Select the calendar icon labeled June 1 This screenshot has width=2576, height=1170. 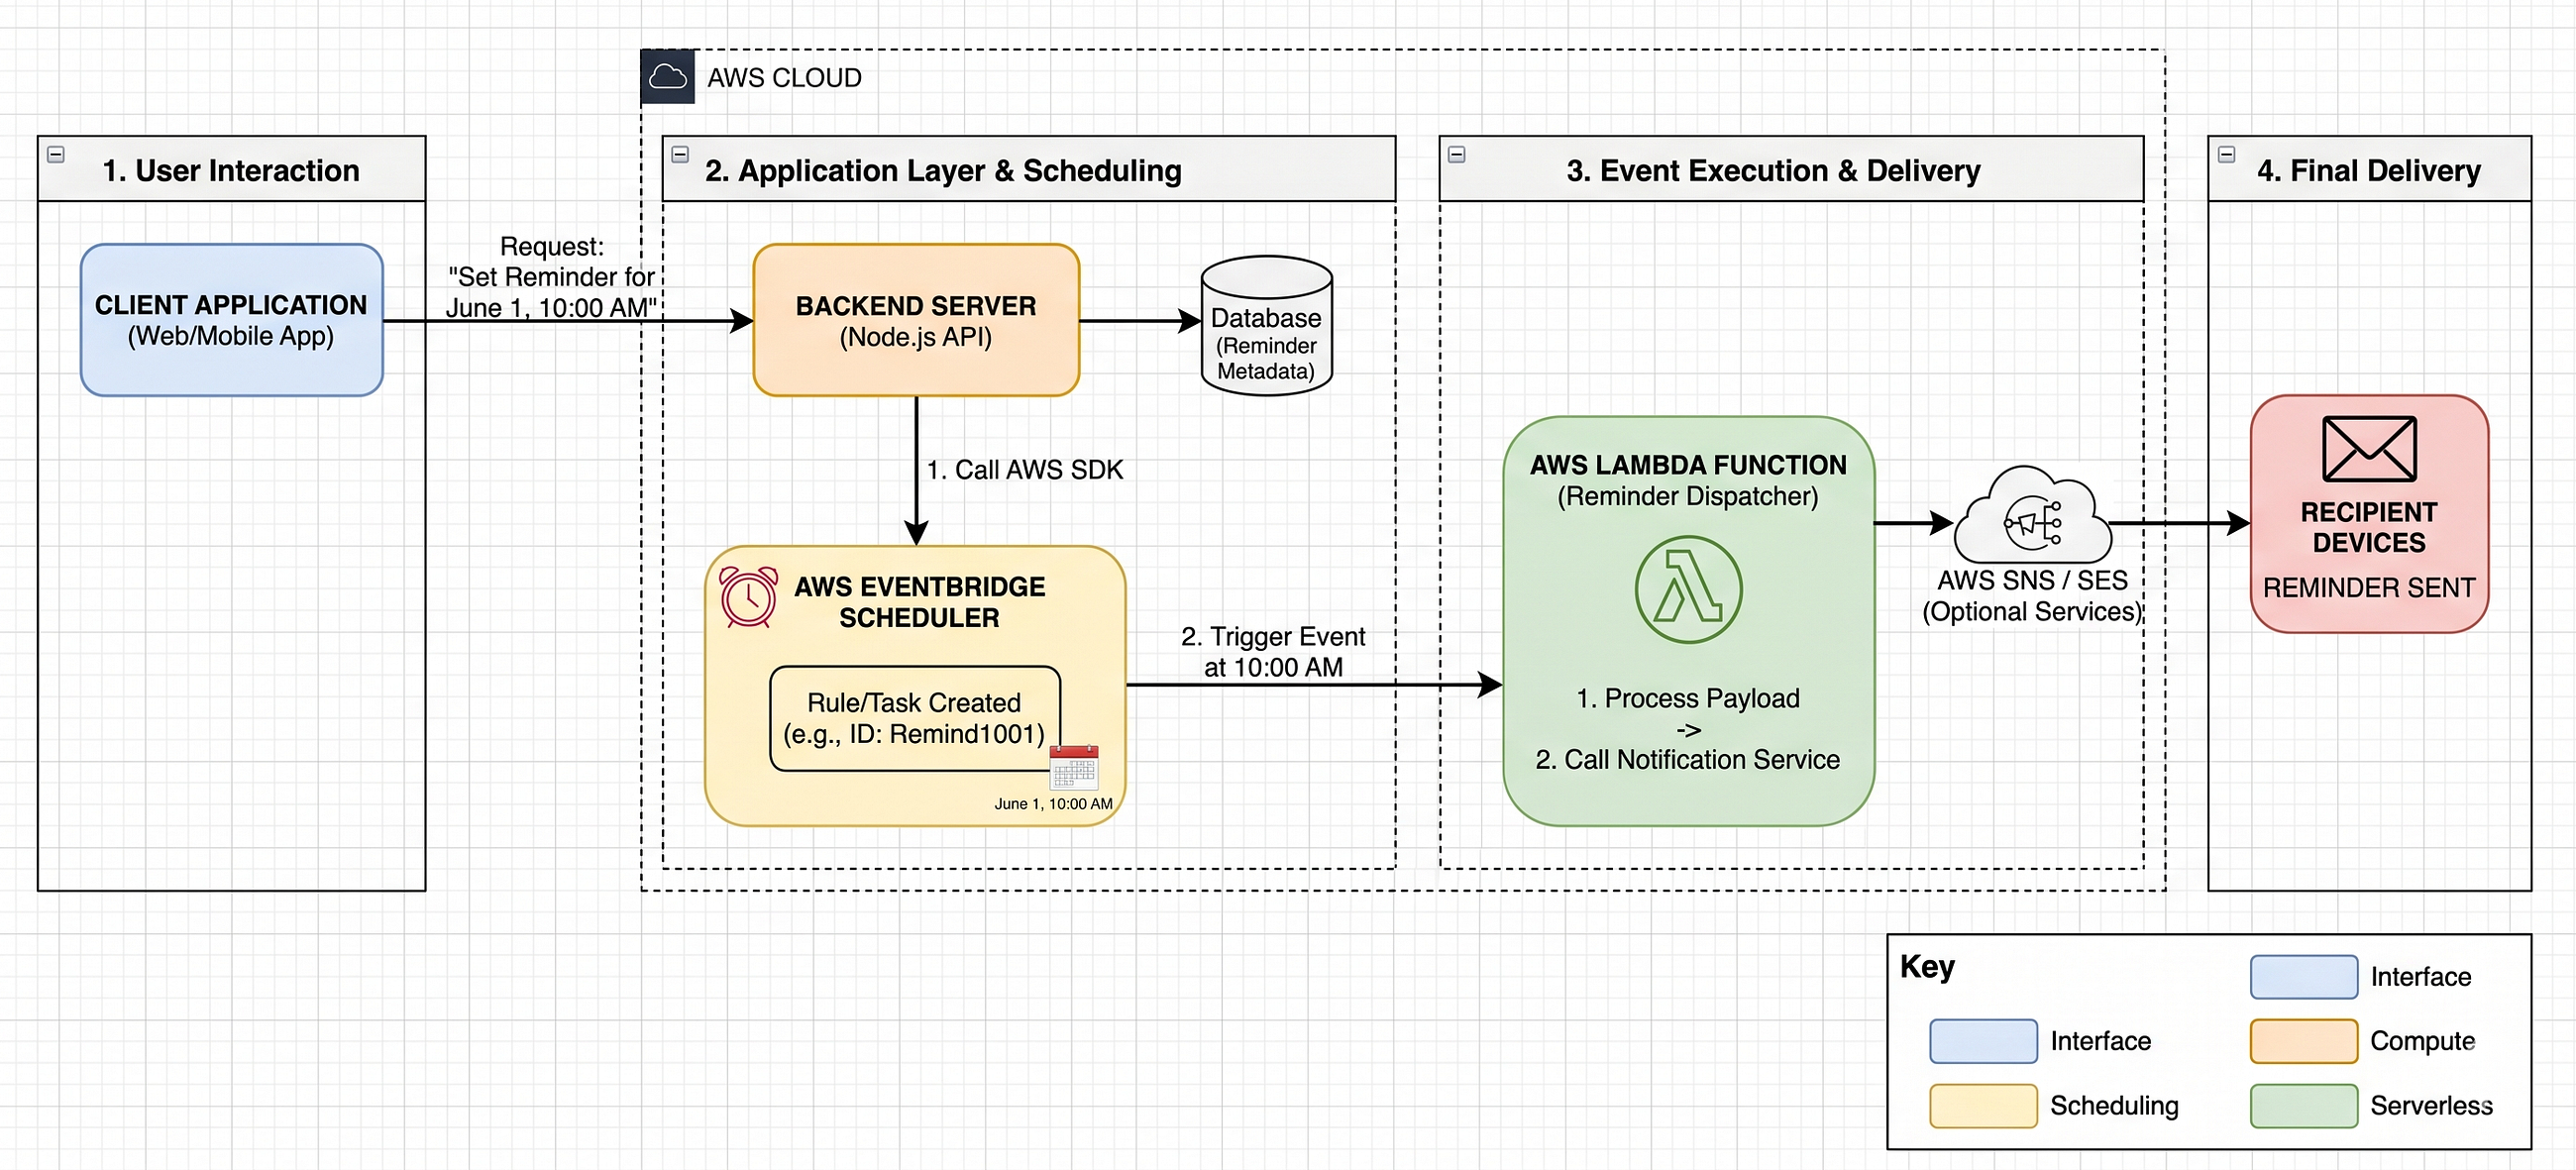point(1074,768)
